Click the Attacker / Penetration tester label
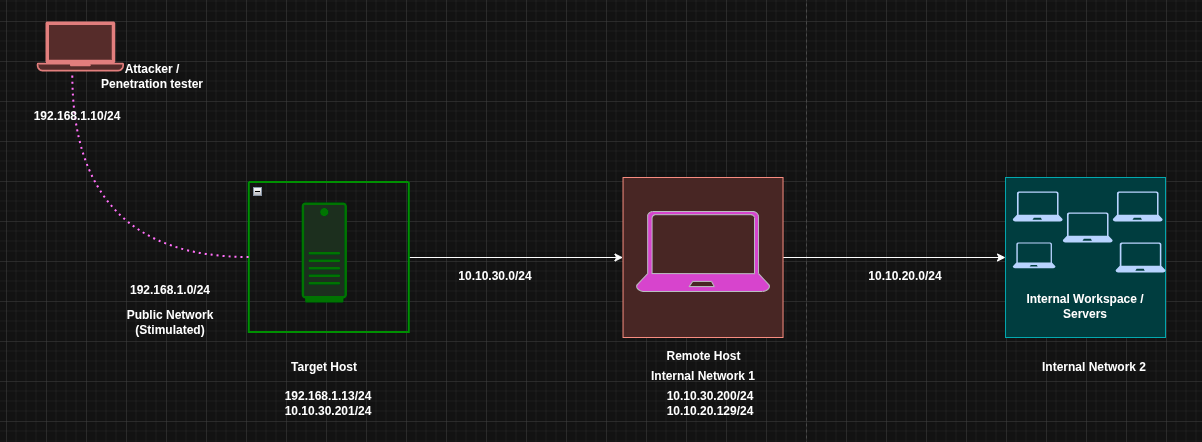The image size is (1202, 442). tap(152, 77)
